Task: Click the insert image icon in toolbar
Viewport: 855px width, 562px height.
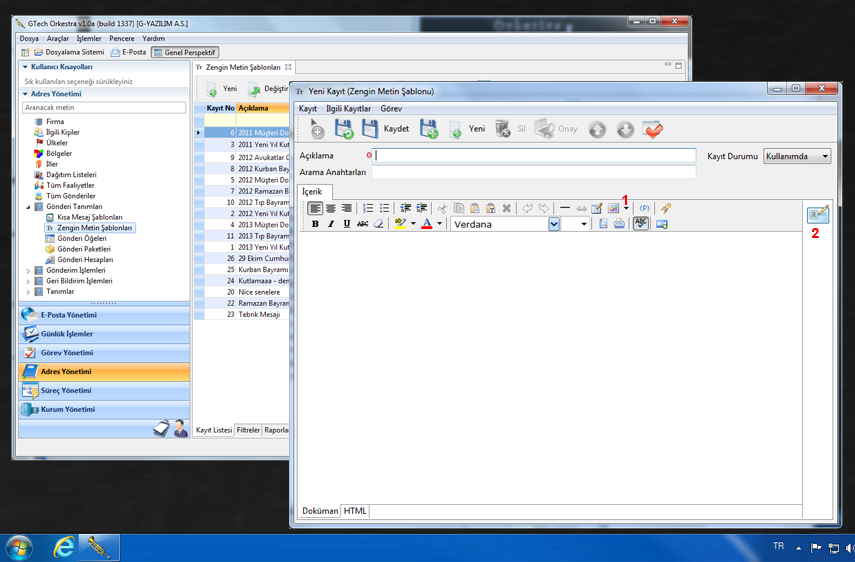Action: coord(613,208)
